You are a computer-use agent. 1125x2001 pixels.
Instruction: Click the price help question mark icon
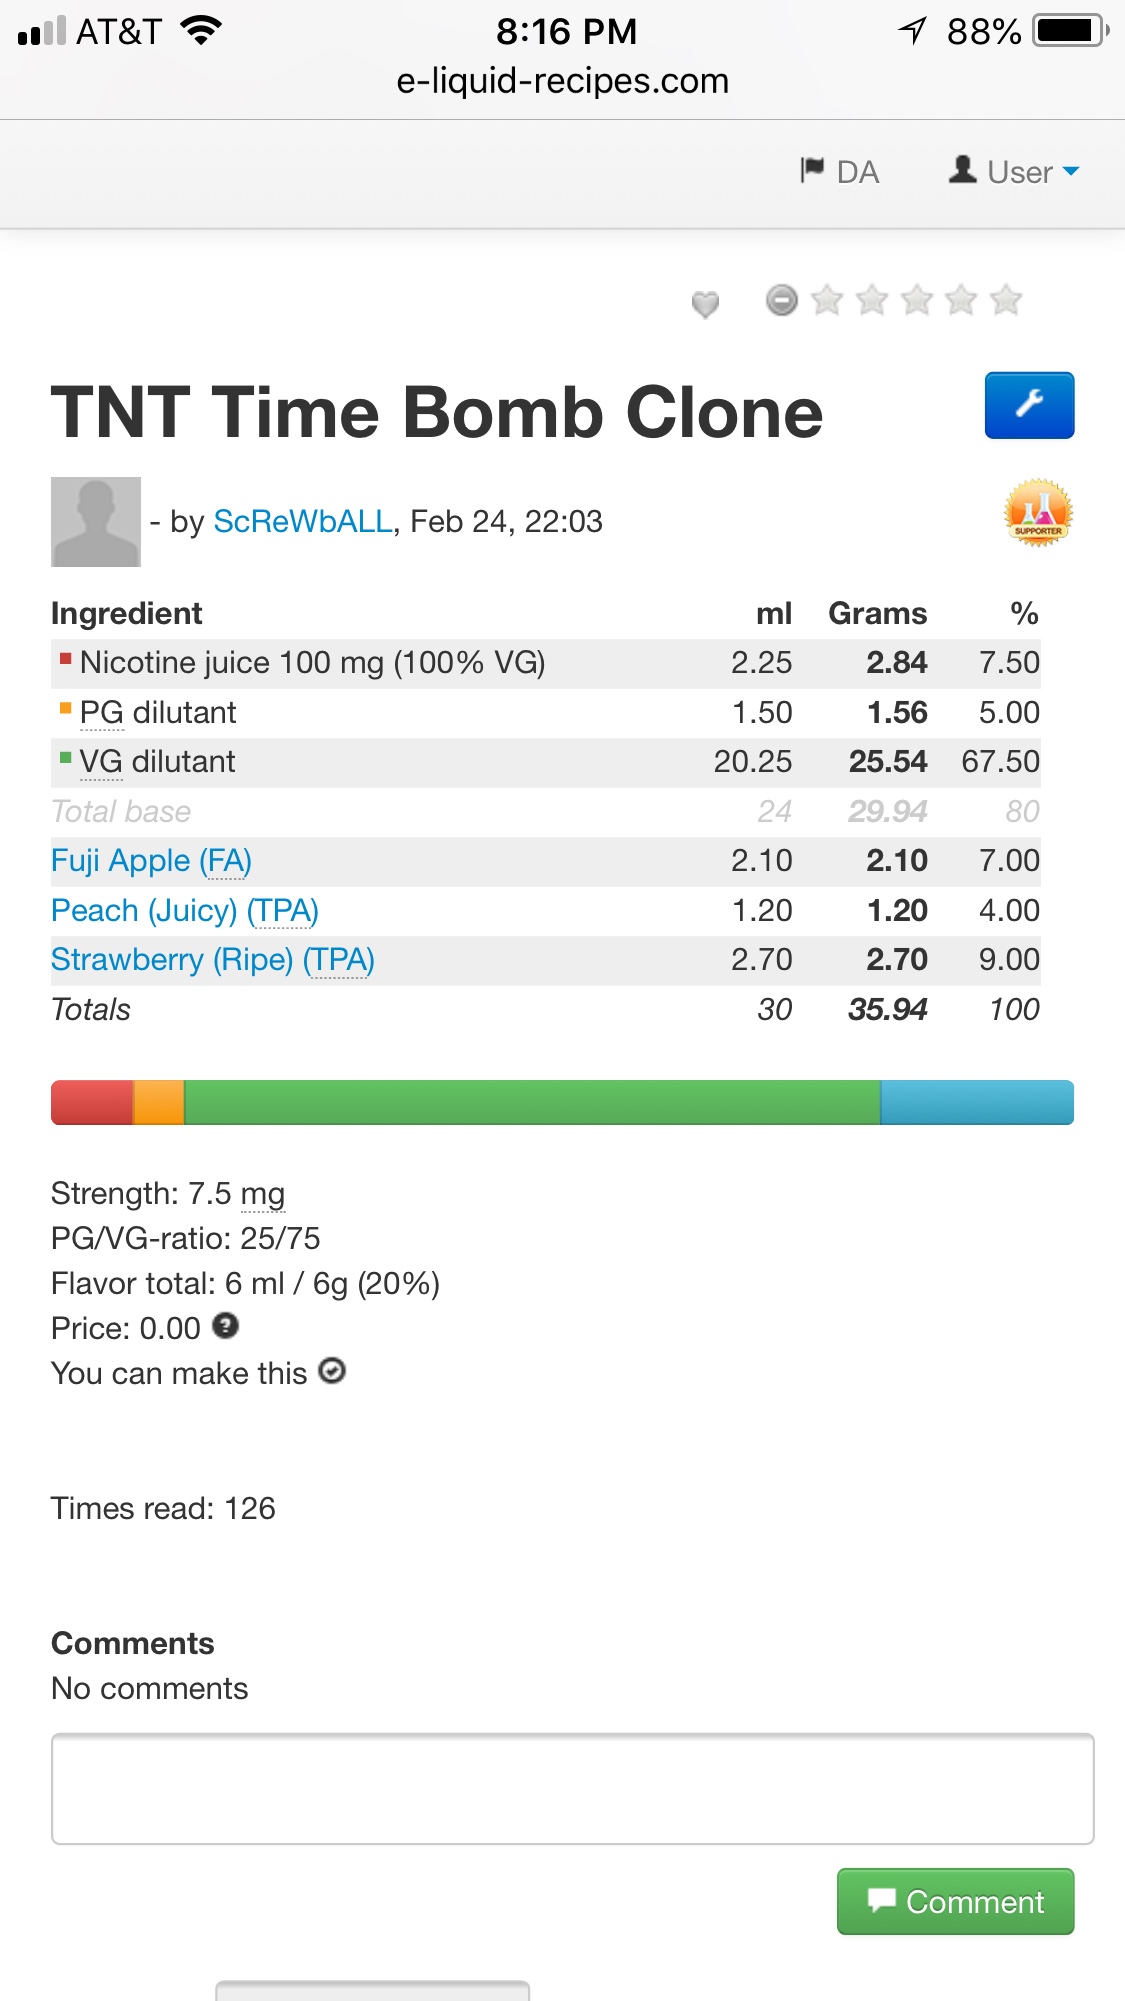226,1326
